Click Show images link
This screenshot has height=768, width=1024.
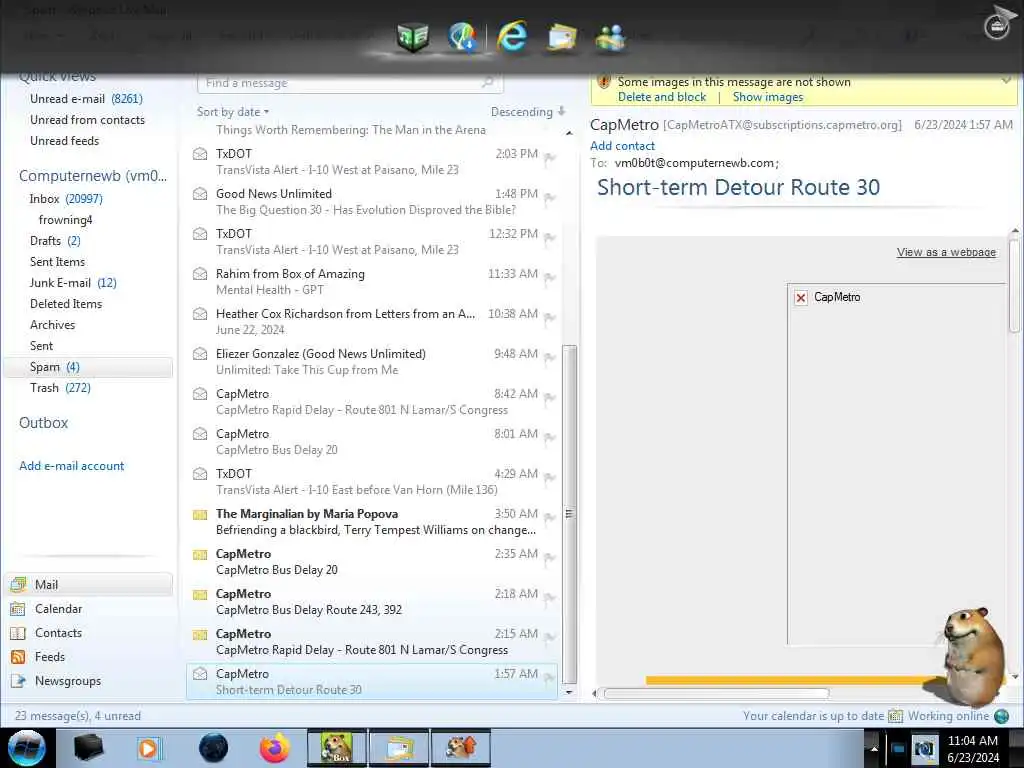(768, 97)
